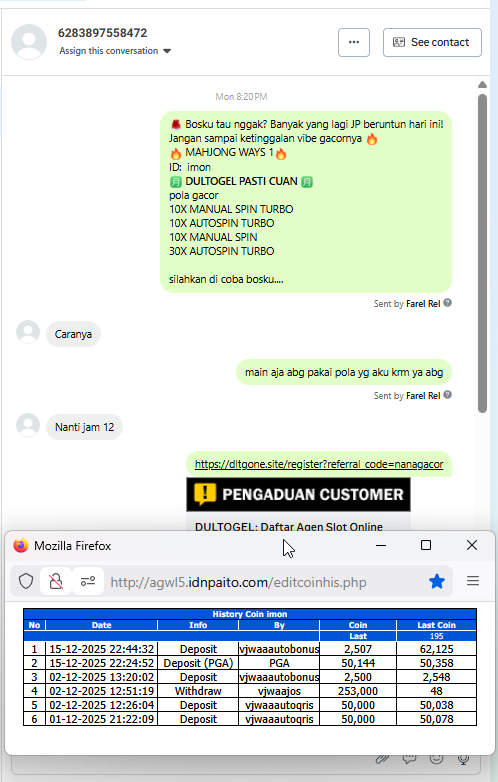Minimize the Mozilla Firefox window
This screenshot has width=498, height=782.
[381, 546]
